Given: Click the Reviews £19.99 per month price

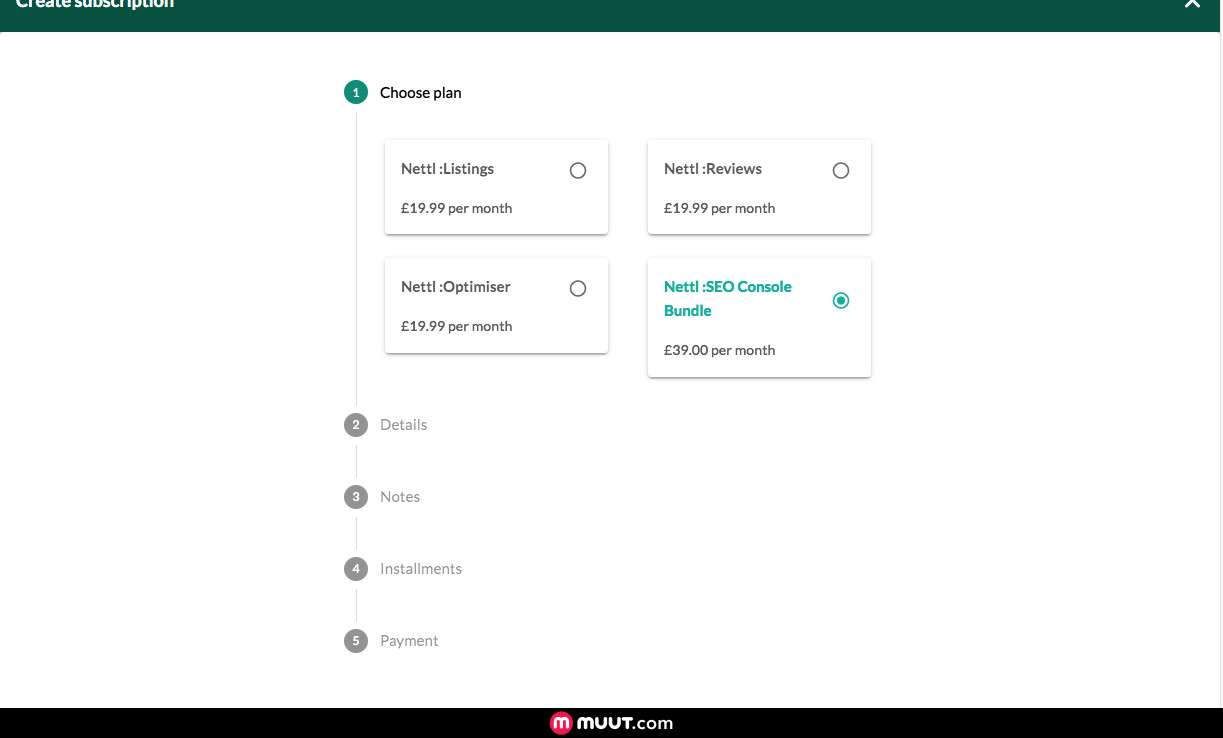Looking at the screenshot, I should pos(719,208).
